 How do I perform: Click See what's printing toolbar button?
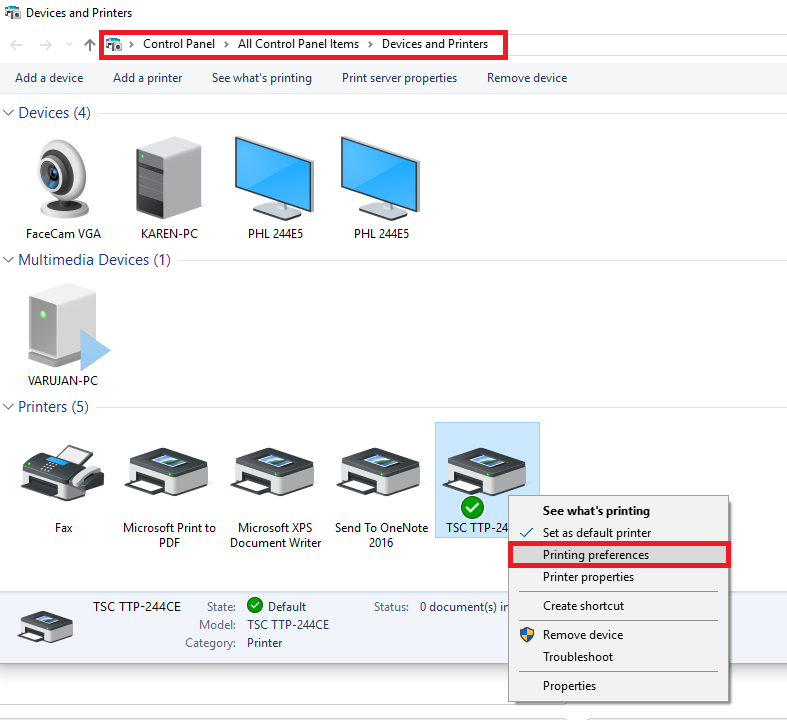(x=261, y=78)
